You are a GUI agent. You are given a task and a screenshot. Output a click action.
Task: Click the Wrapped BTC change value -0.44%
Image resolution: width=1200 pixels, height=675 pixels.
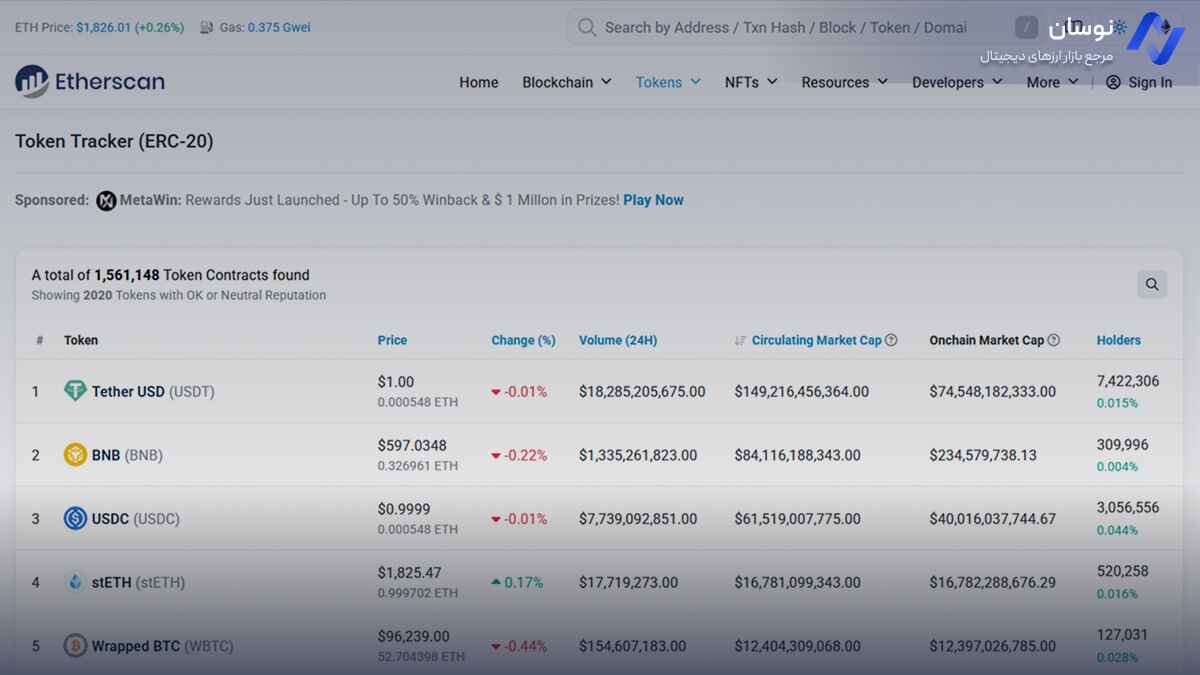pos(526,646)
